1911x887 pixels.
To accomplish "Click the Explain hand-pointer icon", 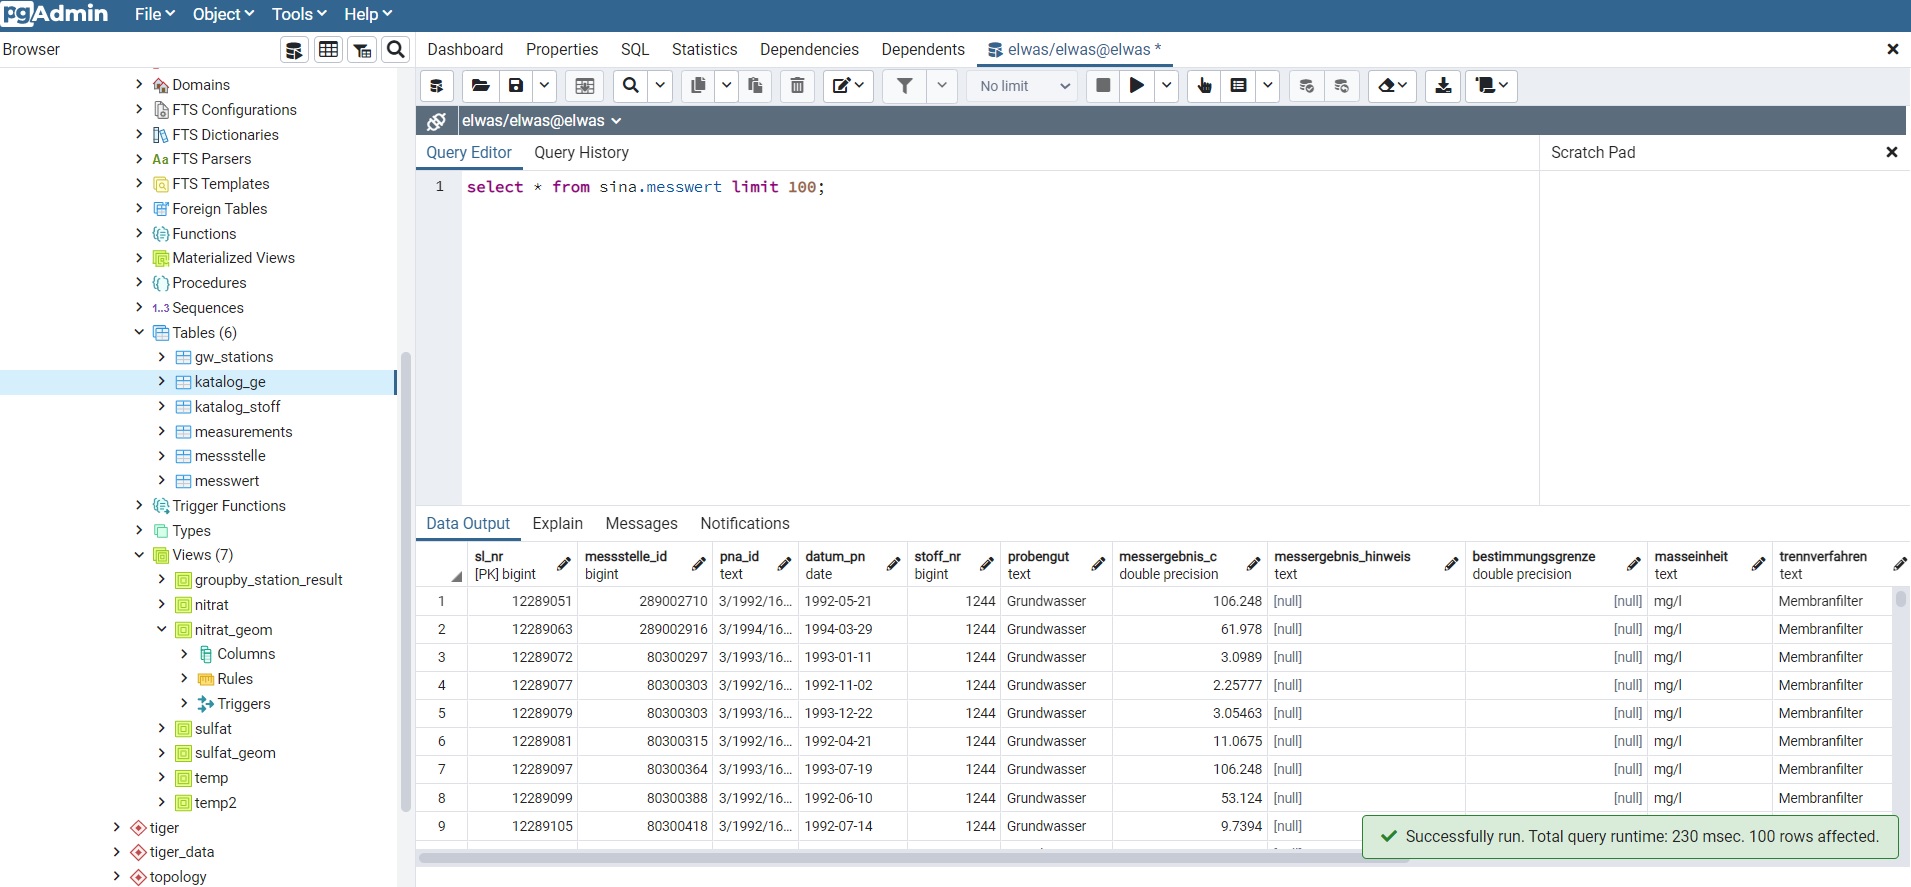I will pos(1204,86).
